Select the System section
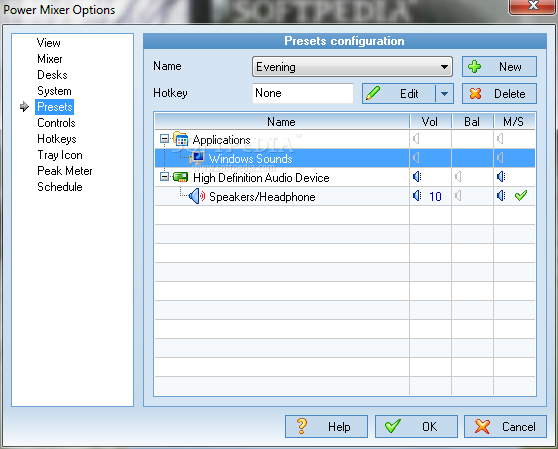The width and height of the screenshot is (558, 449). pos(54,91)
